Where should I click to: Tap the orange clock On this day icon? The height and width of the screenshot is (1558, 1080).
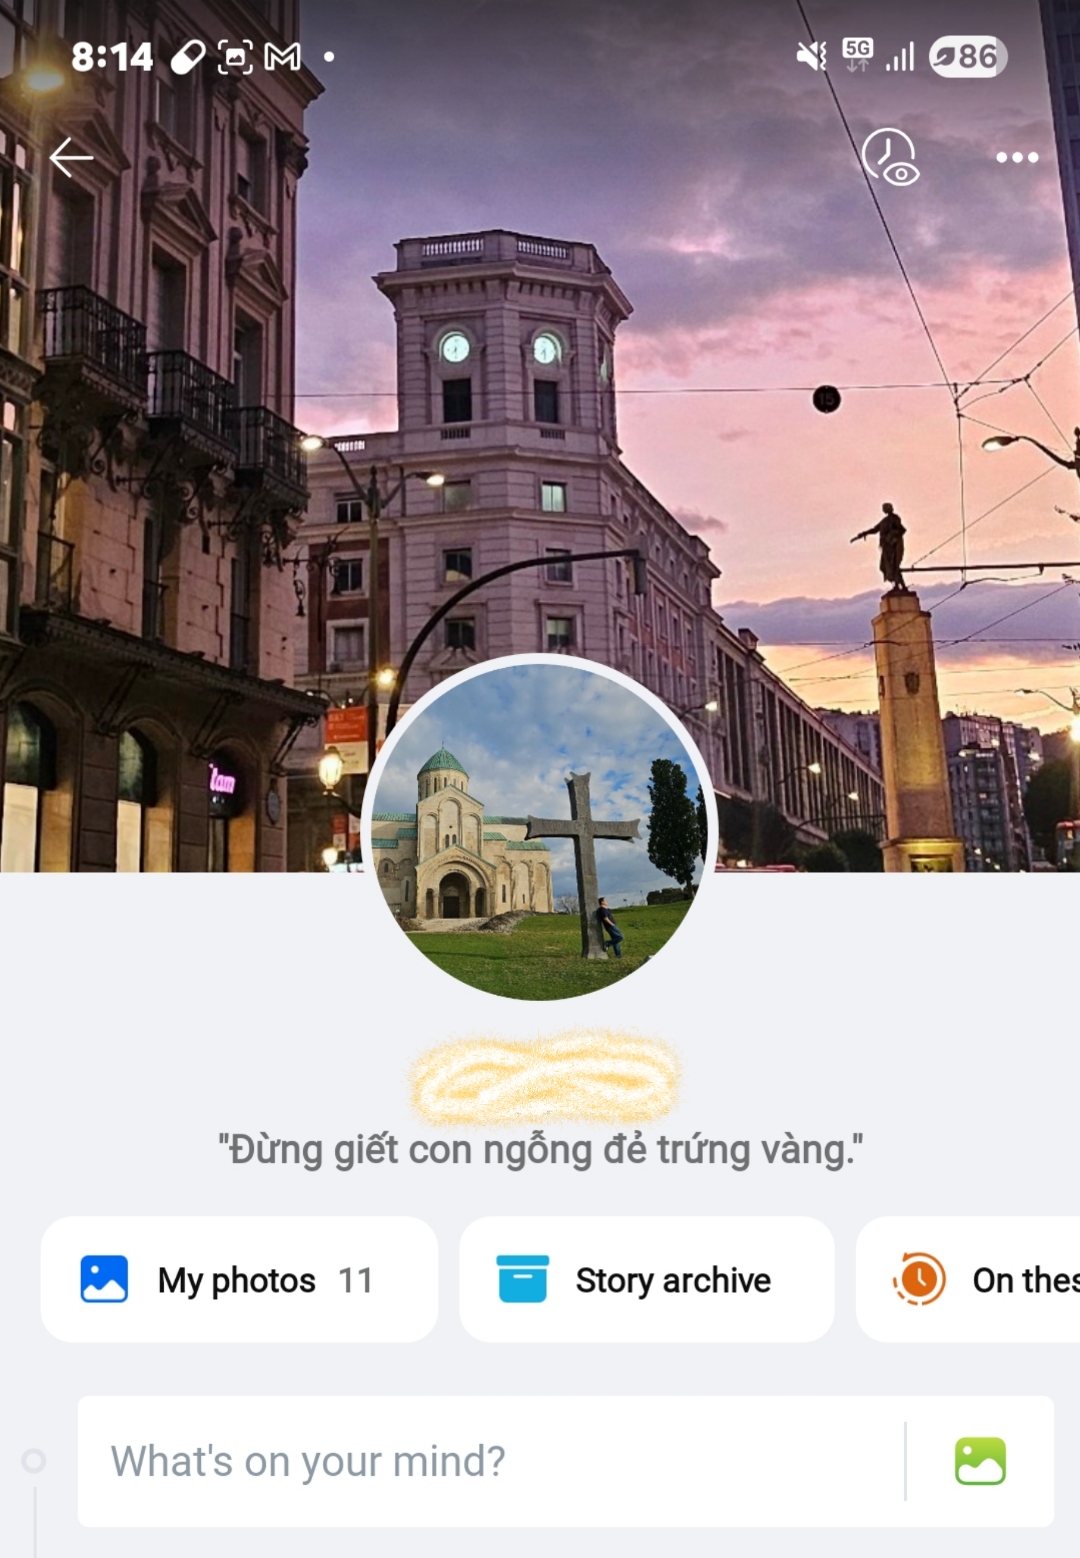coord(919,1279)
